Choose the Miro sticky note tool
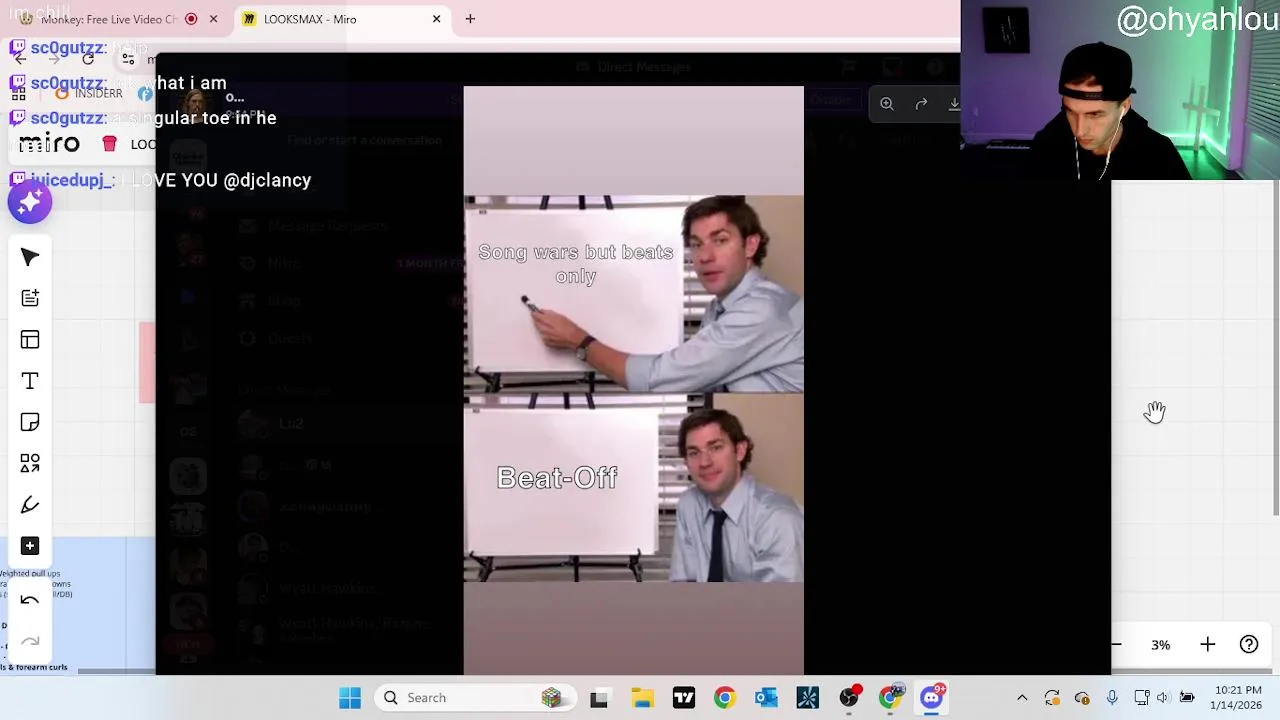Viewport: 1280px width, 720px height. tap(30, 422)
